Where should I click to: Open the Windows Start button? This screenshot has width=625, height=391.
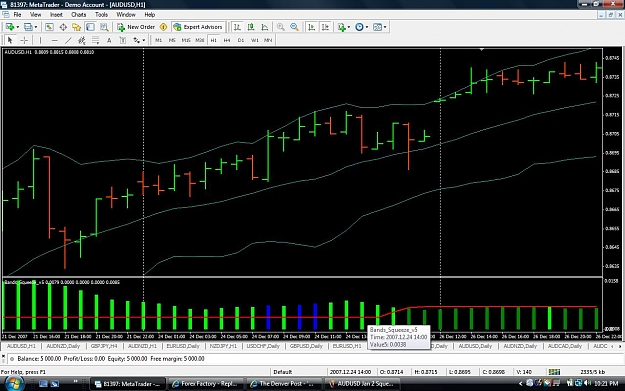(14, 383)
